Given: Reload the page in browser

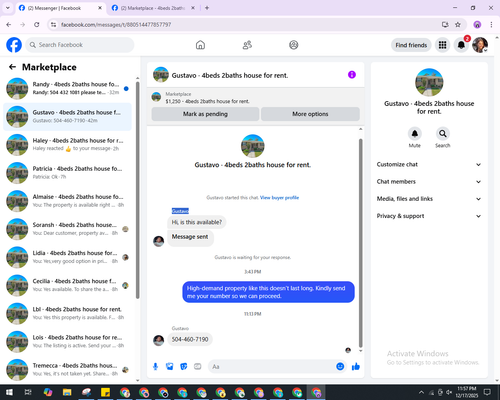Looking at the screenshot, I should (37, 25).
